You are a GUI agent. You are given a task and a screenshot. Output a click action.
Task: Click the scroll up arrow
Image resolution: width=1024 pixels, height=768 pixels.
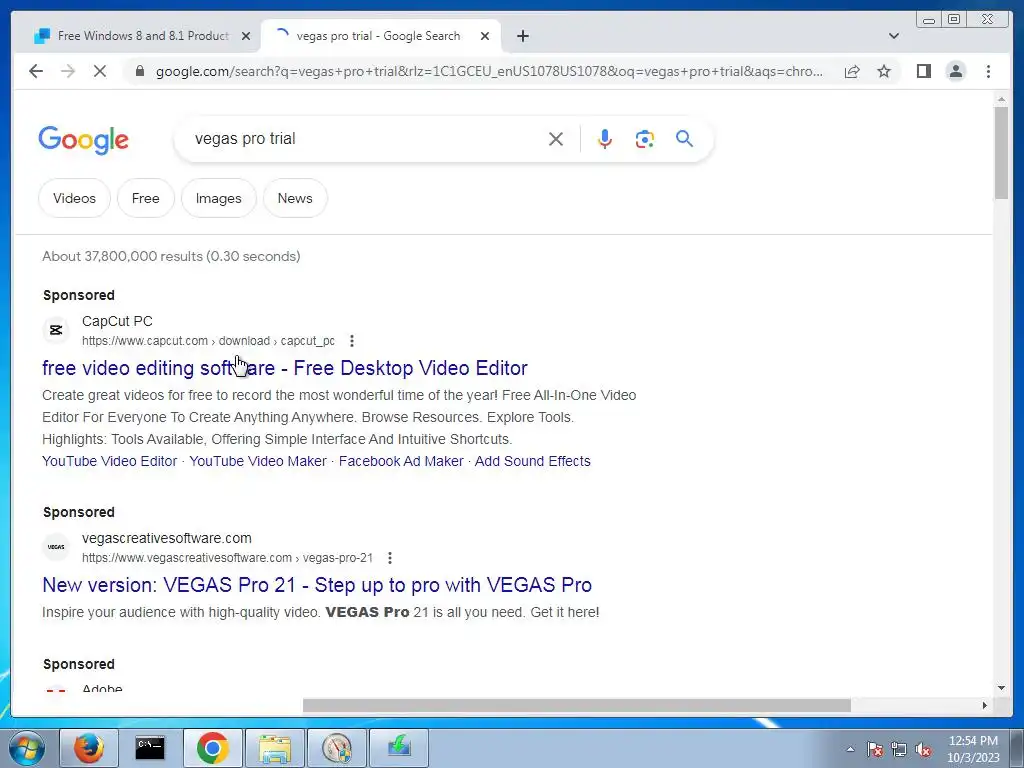1001,99
